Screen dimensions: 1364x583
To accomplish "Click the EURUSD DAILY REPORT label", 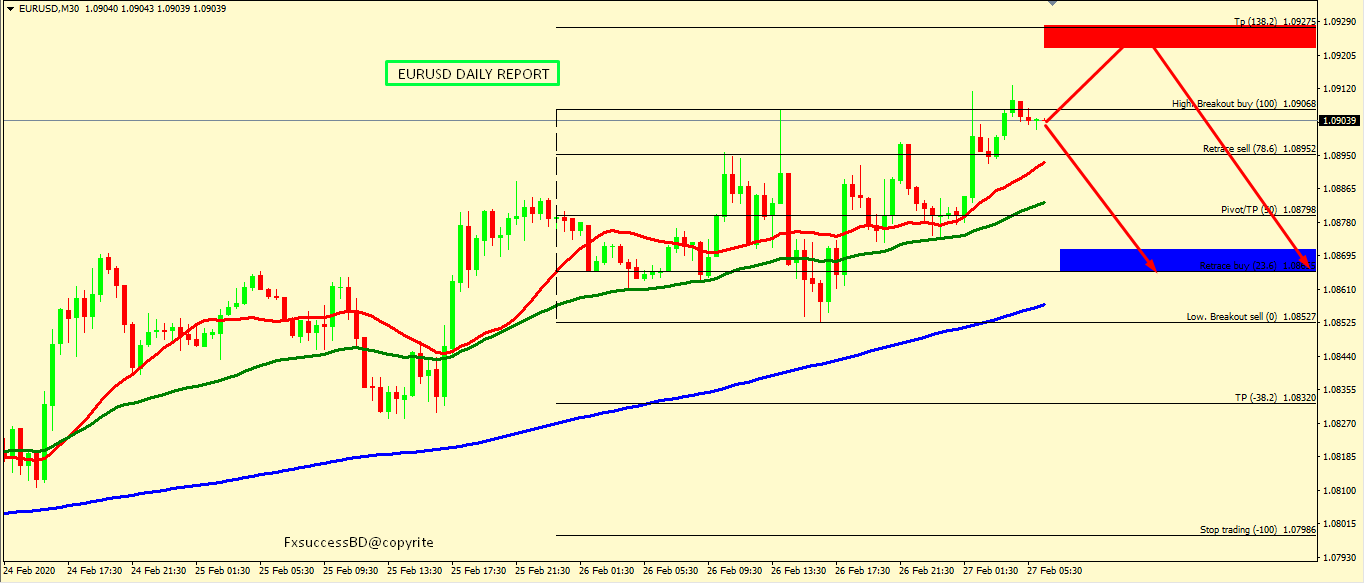I will [x=473, y=74].
